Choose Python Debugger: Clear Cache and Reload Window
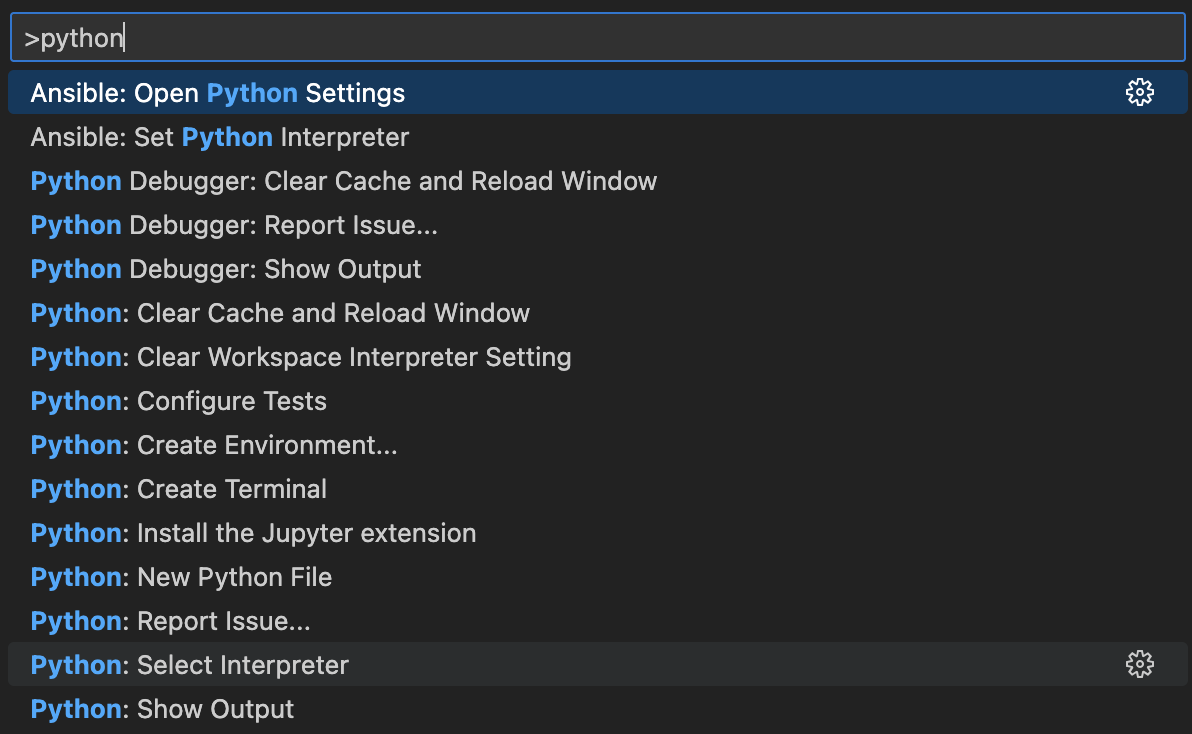Image resolution: width=1192 pixels, height=734 pixels. click(344, 181)
